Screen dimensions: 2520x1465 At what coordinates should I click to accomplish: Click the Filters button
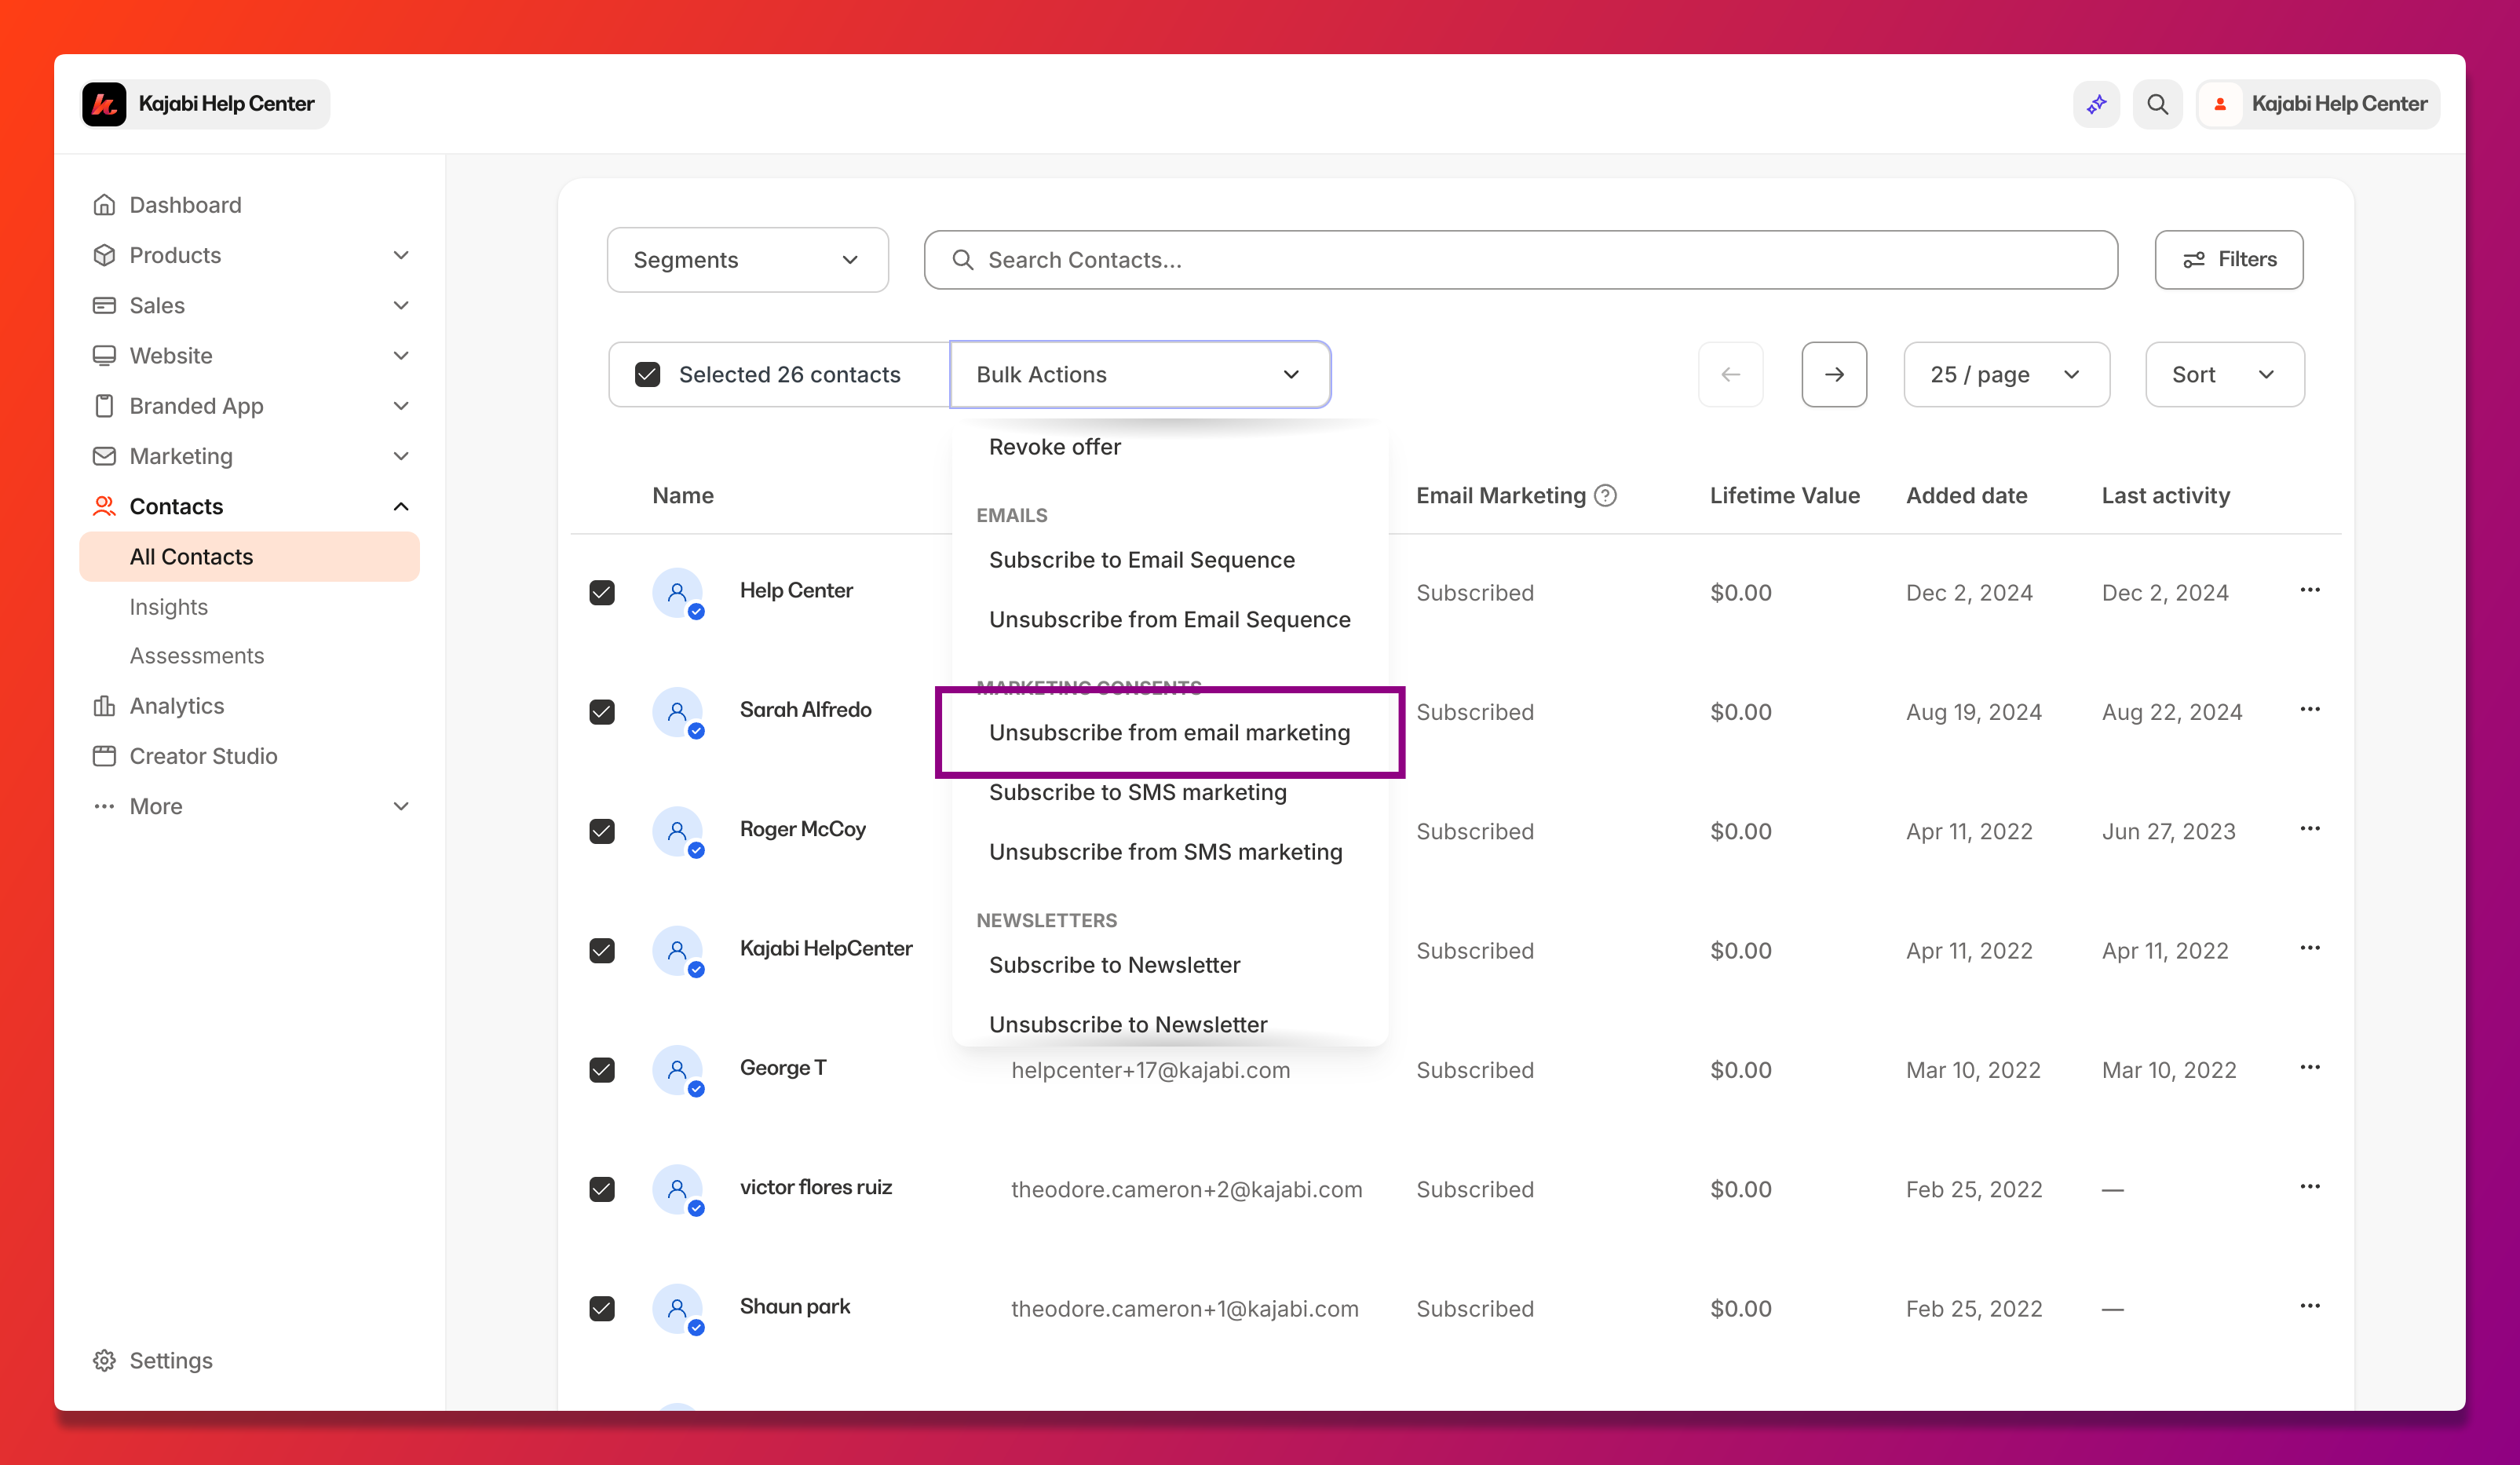click(x=2229, y=260)
